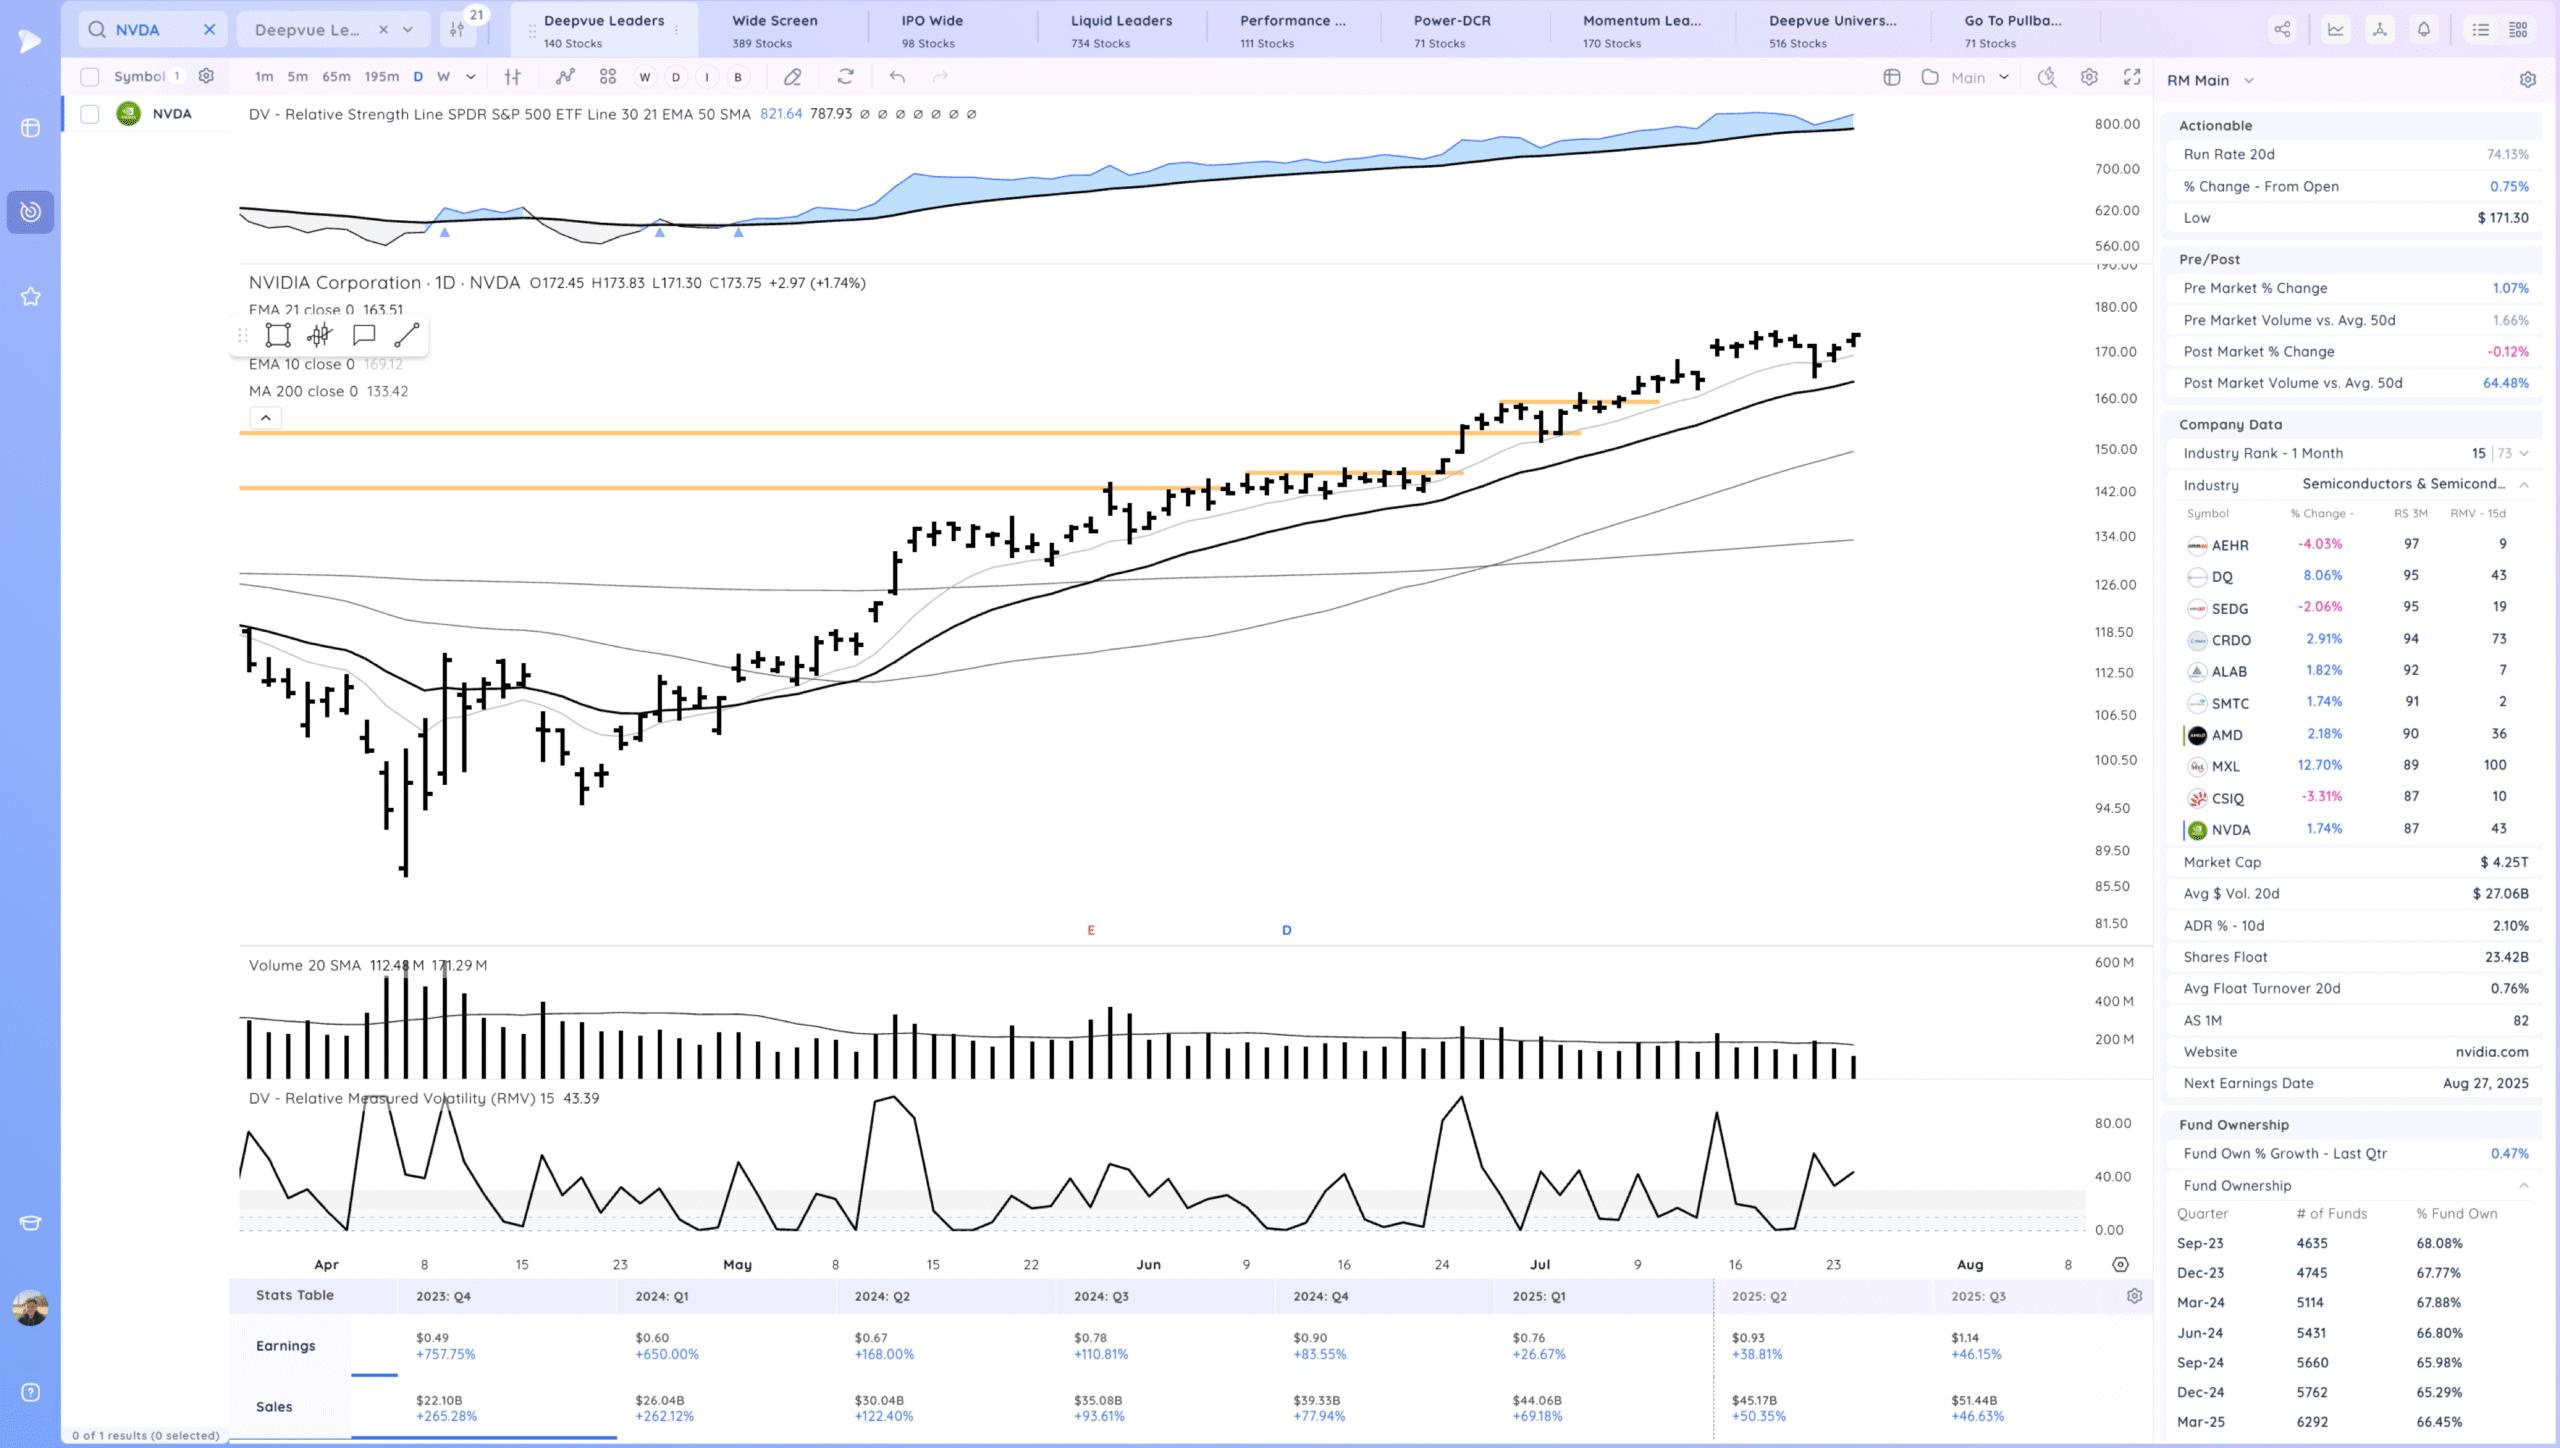Viewport: 2560px width, 1448px height.
Task: Open the Power-DCR tab
Action: 1451,30
